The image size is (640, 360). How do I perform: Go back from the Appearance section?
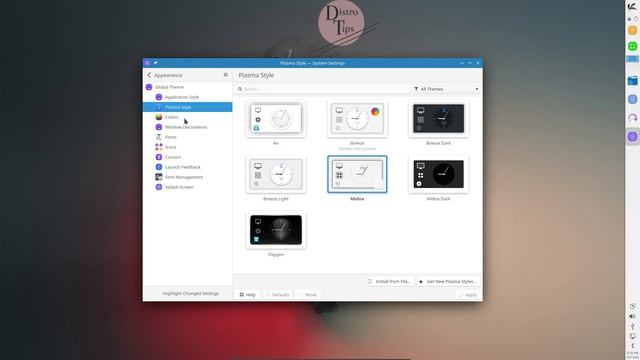[149, 75]
